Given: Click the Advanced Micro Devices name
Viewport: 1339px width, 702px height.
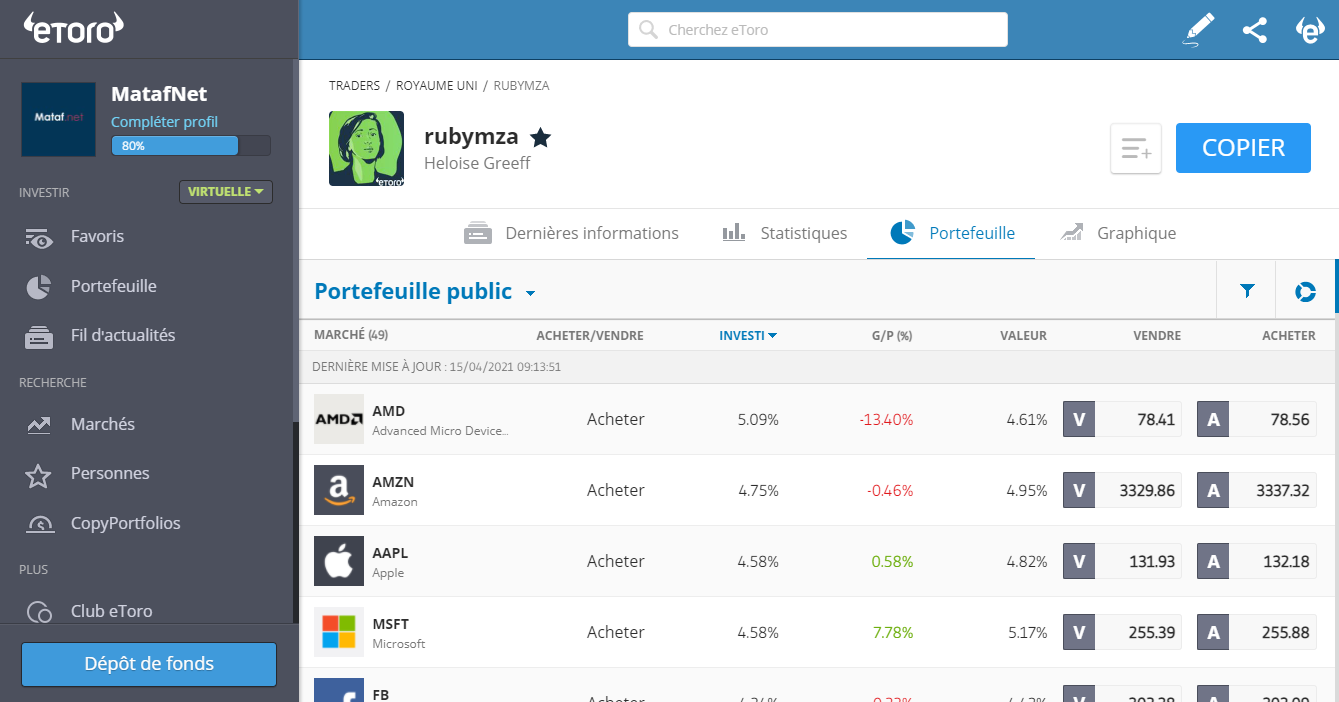Looking at the screenshot, I should [440, 431].
